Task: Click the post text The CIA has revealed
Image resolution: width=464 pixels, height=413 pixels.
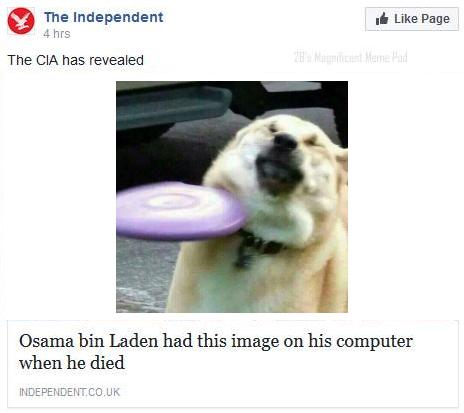Action: click(x=76, y=60)
